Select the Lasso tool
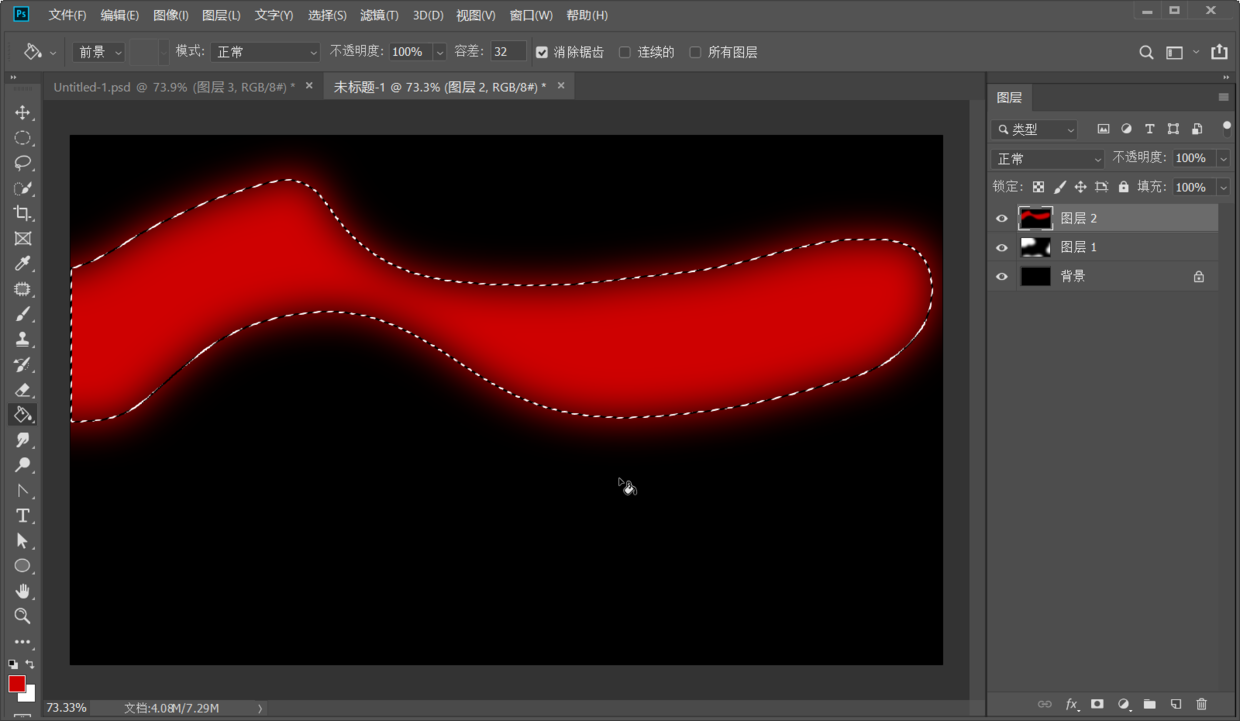This screenshot has width=1240, height=721. pyautogui.click(x=23, y=163)
